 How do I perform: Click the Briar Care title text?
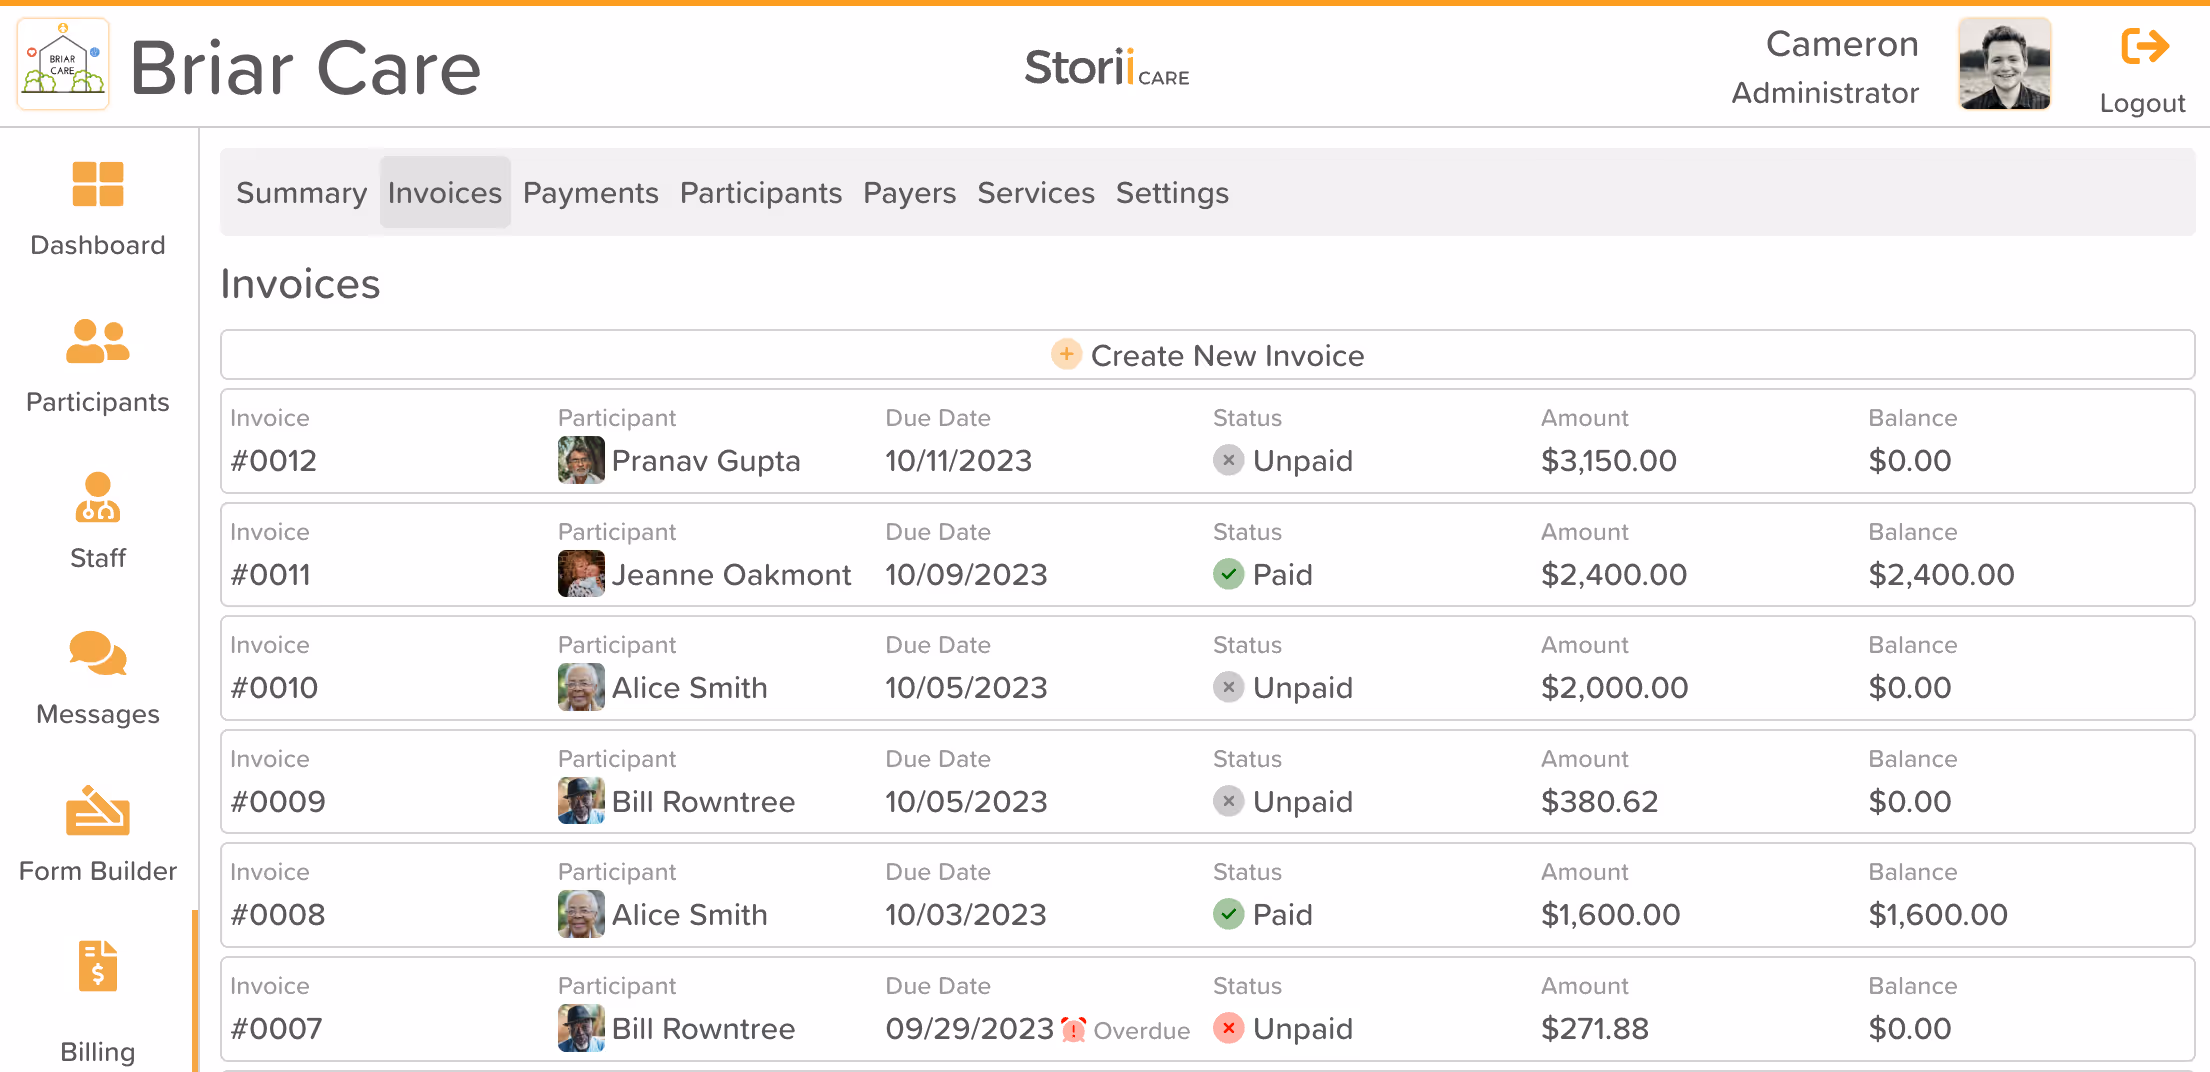click(306, 68)
